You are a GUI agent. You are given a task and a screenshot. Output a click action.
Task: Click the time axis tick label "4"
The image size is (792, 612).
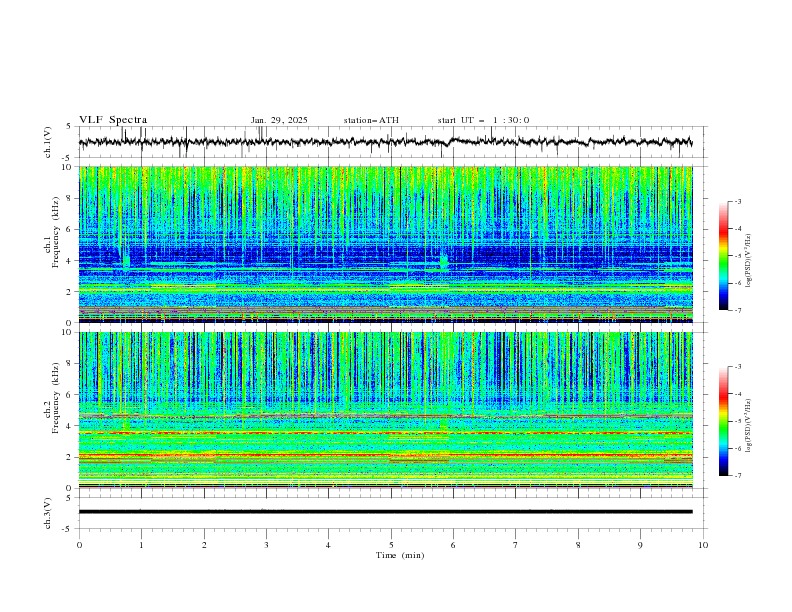pyautogui.click(x=329, y=545)
